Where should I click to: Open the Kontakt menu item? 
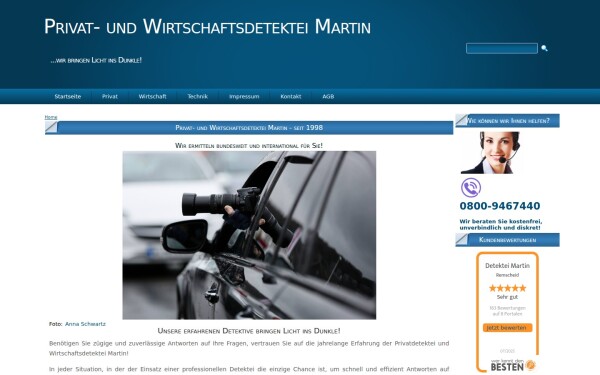coord(291,96)
